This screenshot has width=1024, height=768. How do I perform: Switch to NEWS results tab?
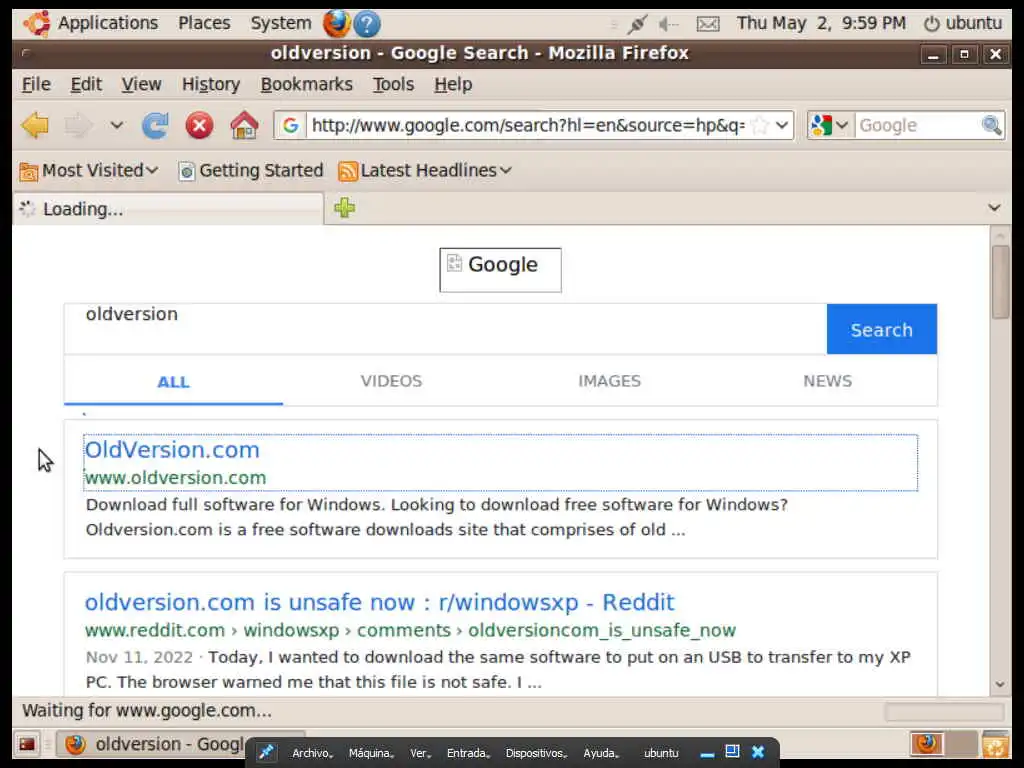point(827,381)
